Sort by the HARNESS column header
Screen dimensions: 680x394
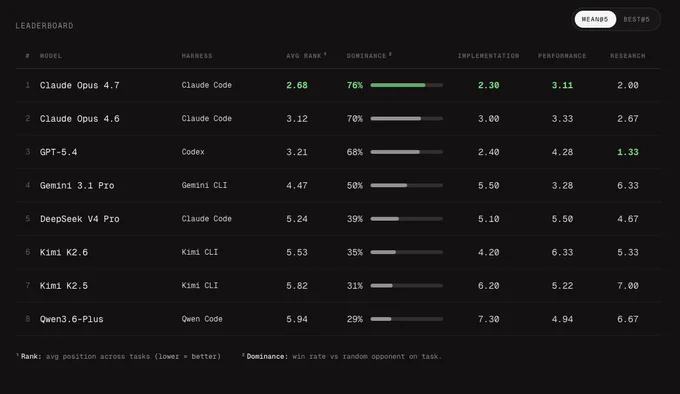197,56
